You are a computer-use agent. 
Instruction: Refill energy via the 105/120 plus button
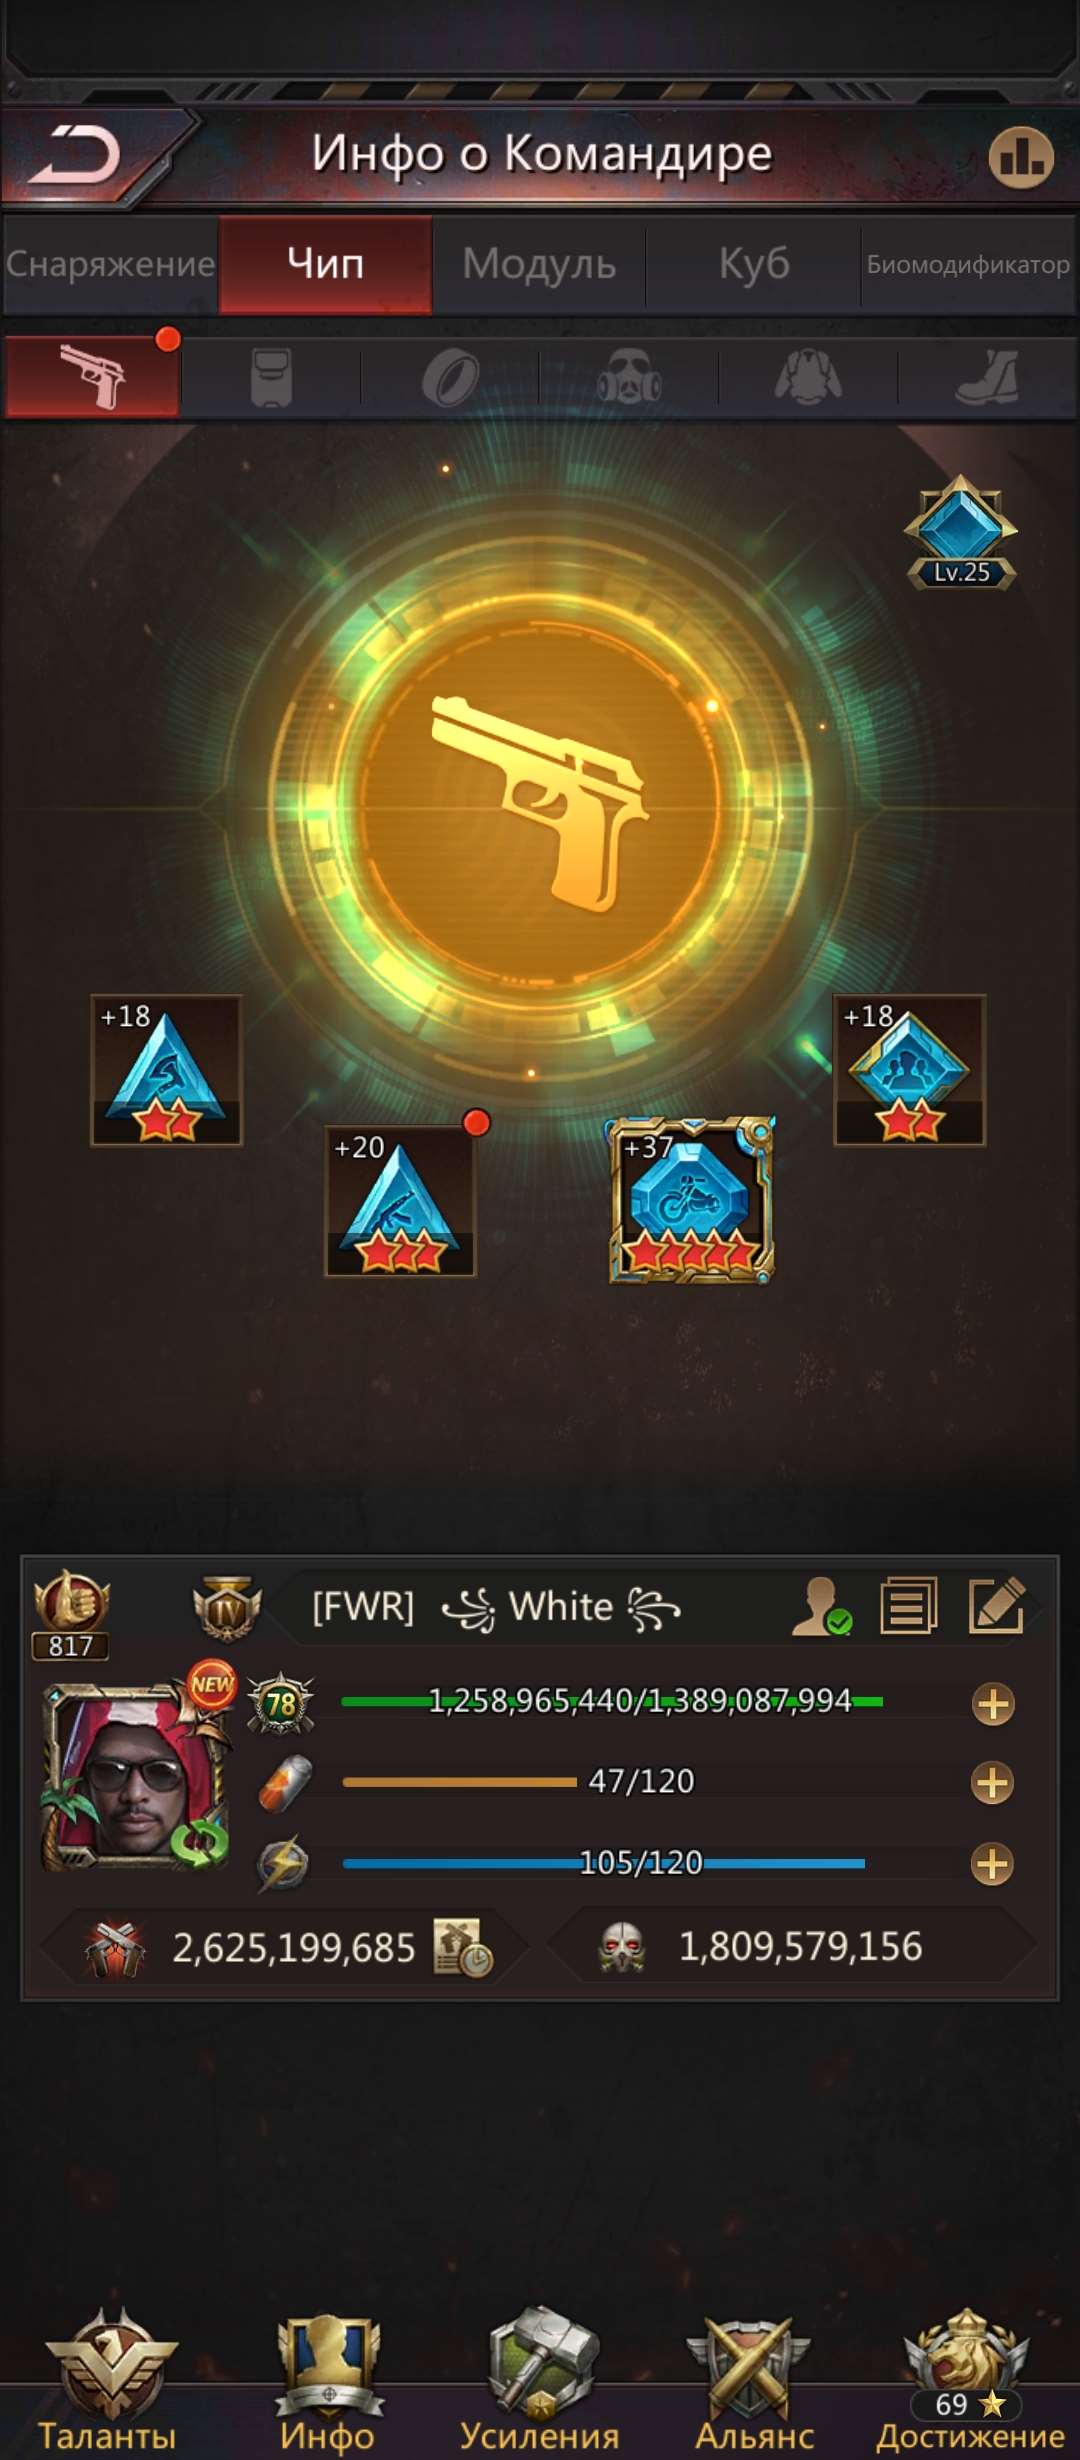tap(993, 1864)
